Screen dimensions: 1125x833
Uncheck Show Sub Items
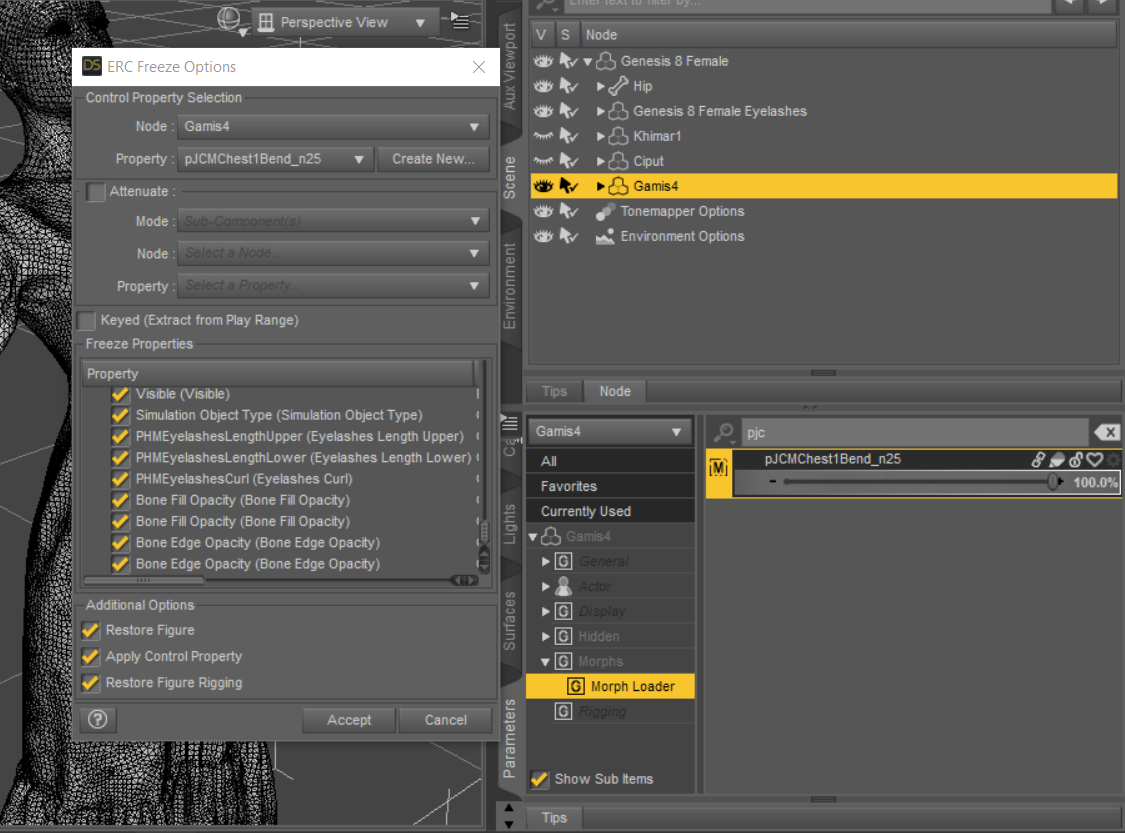coord(540,778)
